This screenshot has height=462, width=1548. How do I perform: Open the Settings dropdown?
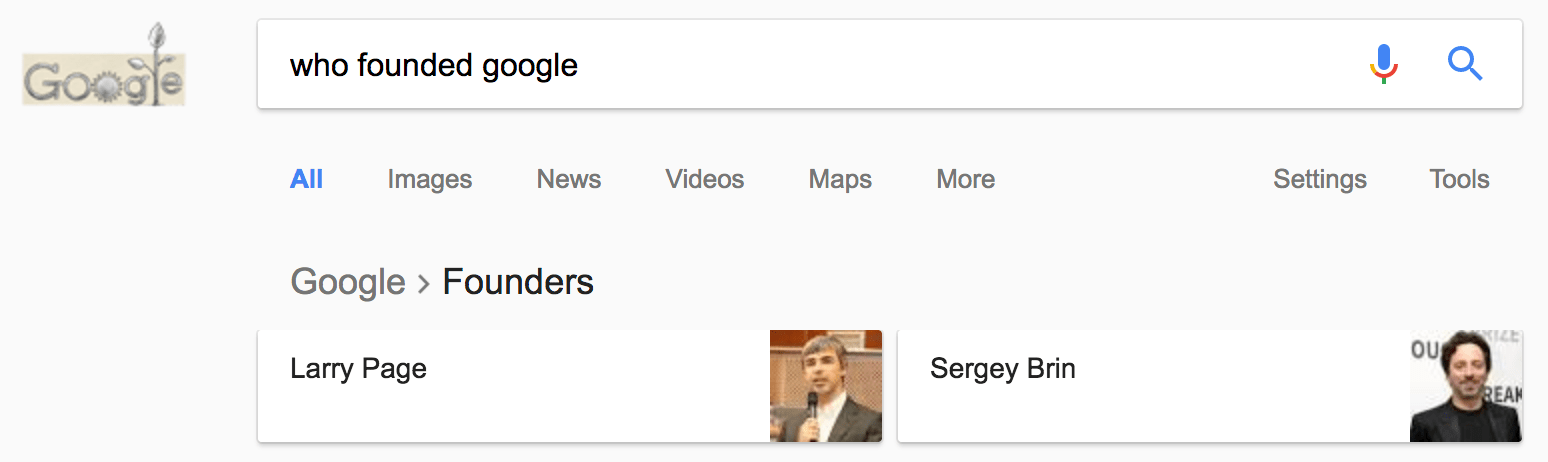coord(1319,180)
